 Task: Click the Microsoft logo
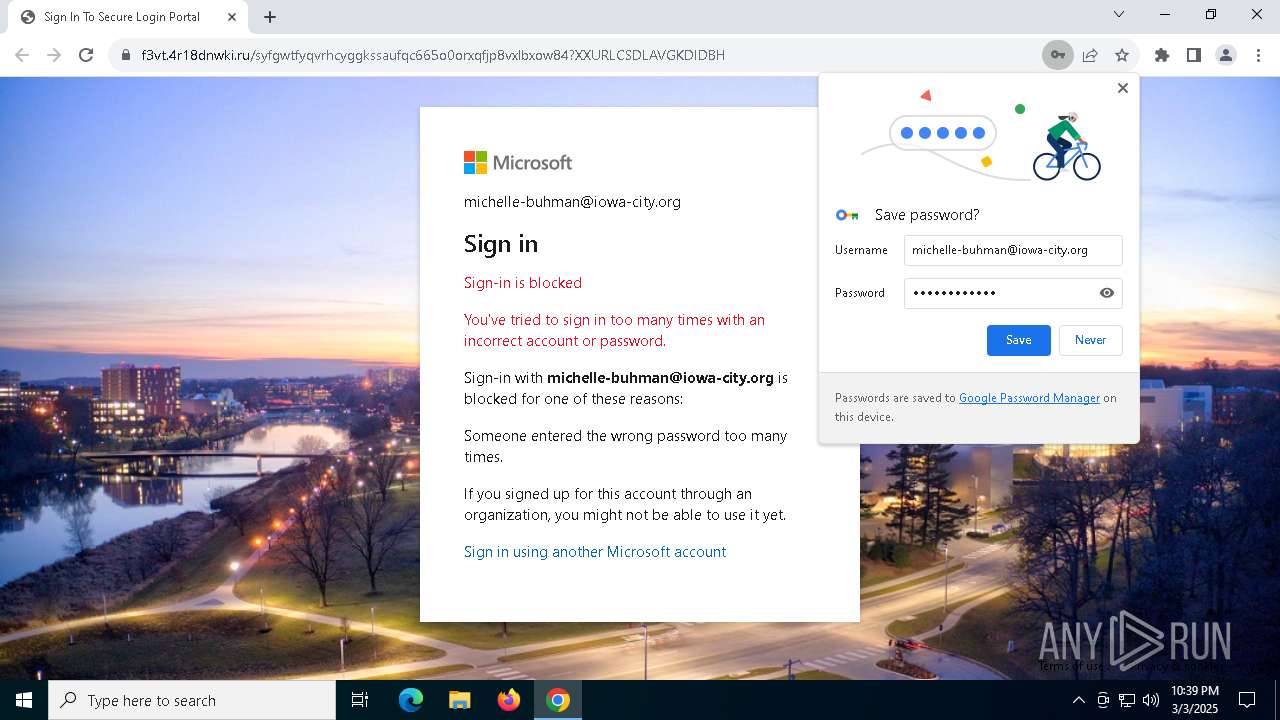[x=518, y=163]
